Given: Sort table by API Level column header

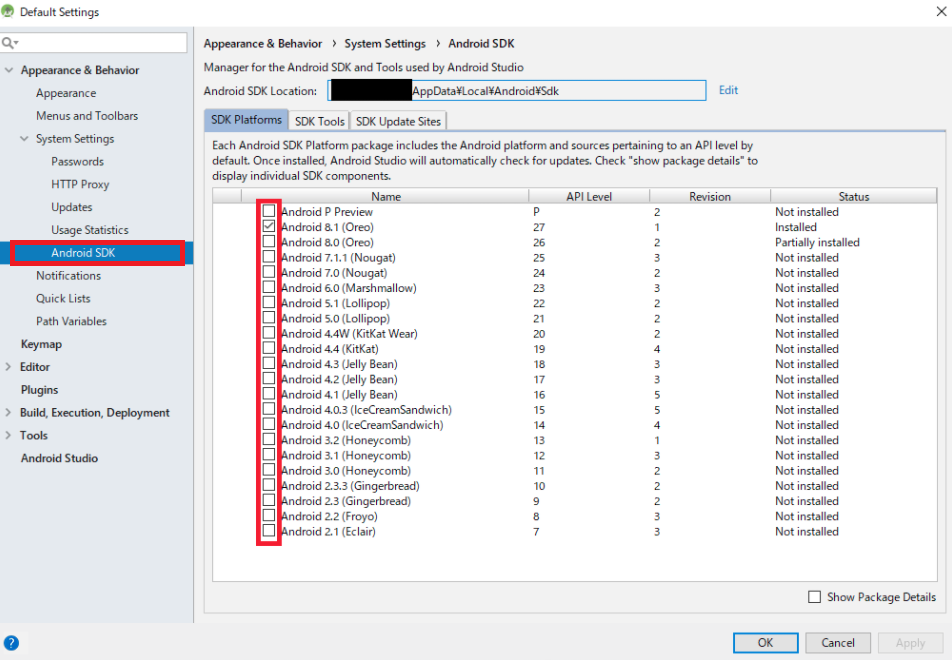Looking at the screenshot, I should [589, 196].
